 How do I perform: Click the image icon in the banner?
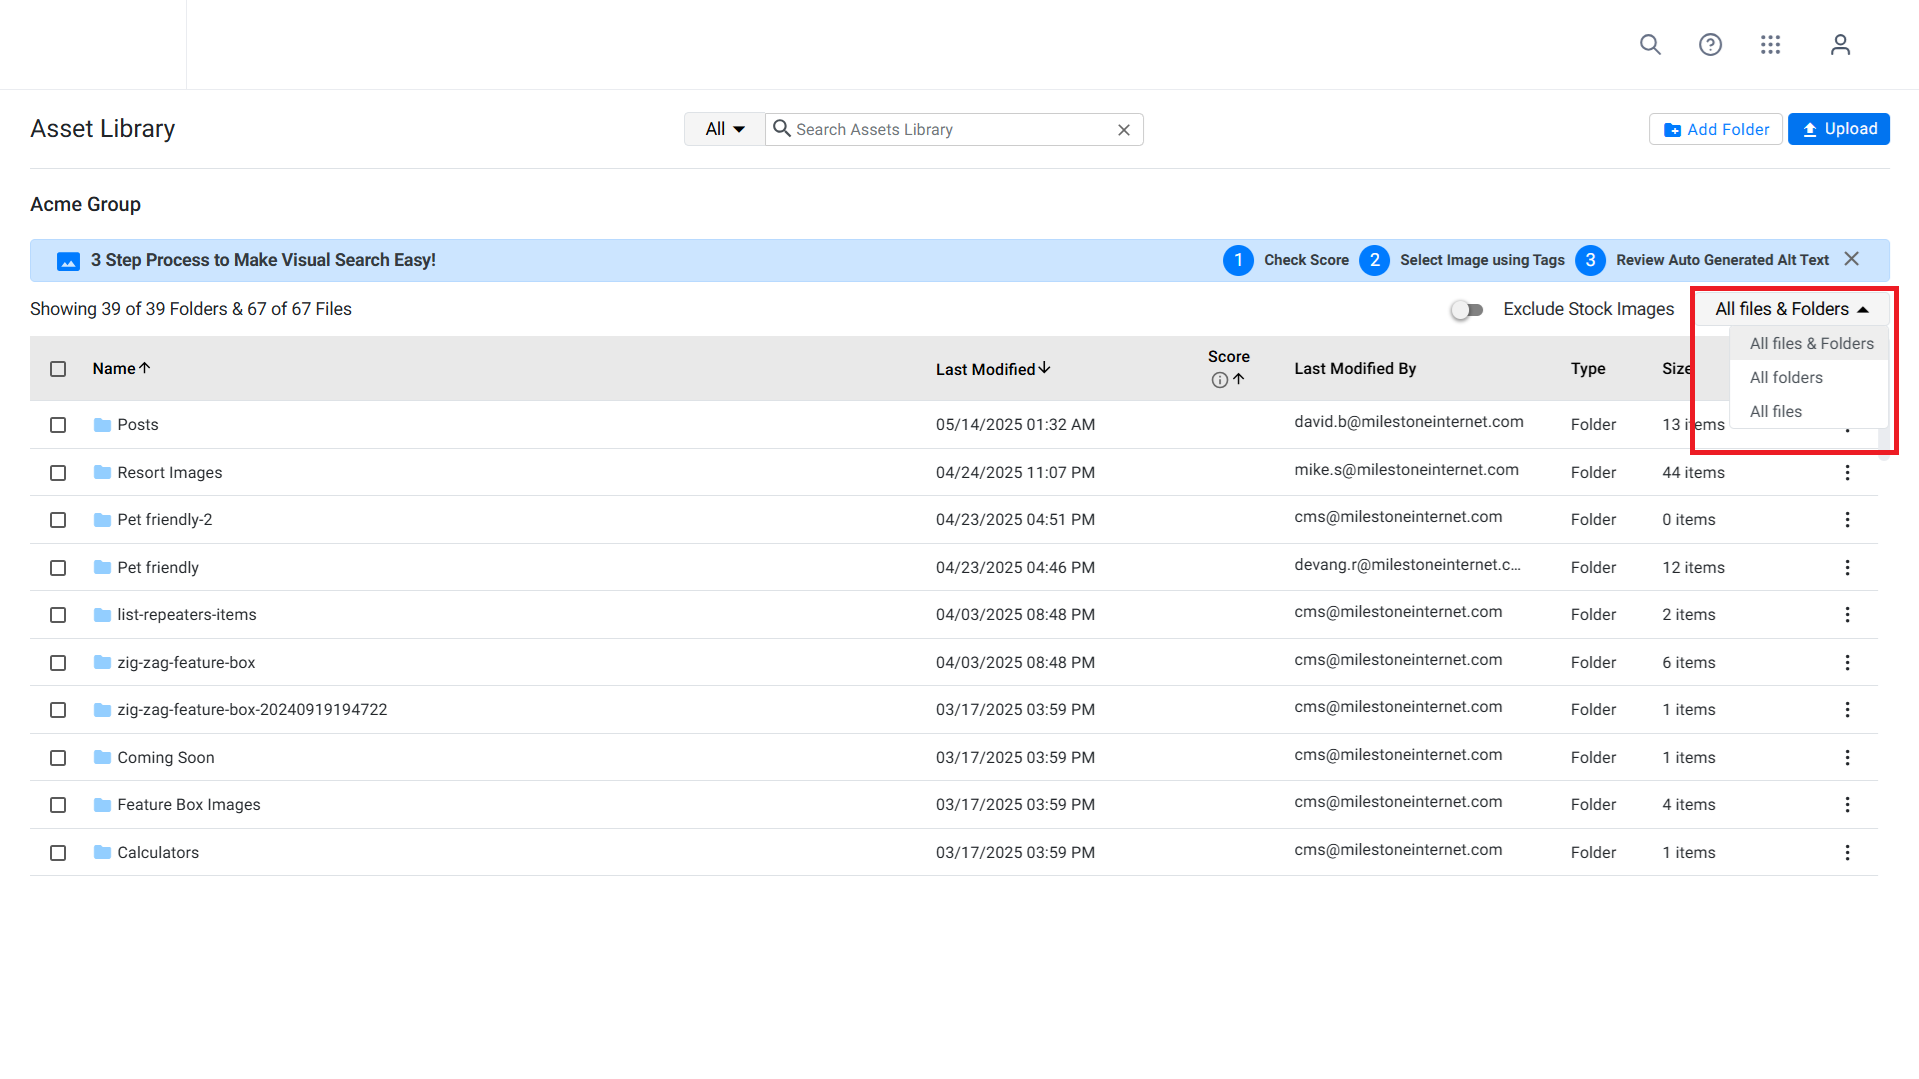point(68,261)
